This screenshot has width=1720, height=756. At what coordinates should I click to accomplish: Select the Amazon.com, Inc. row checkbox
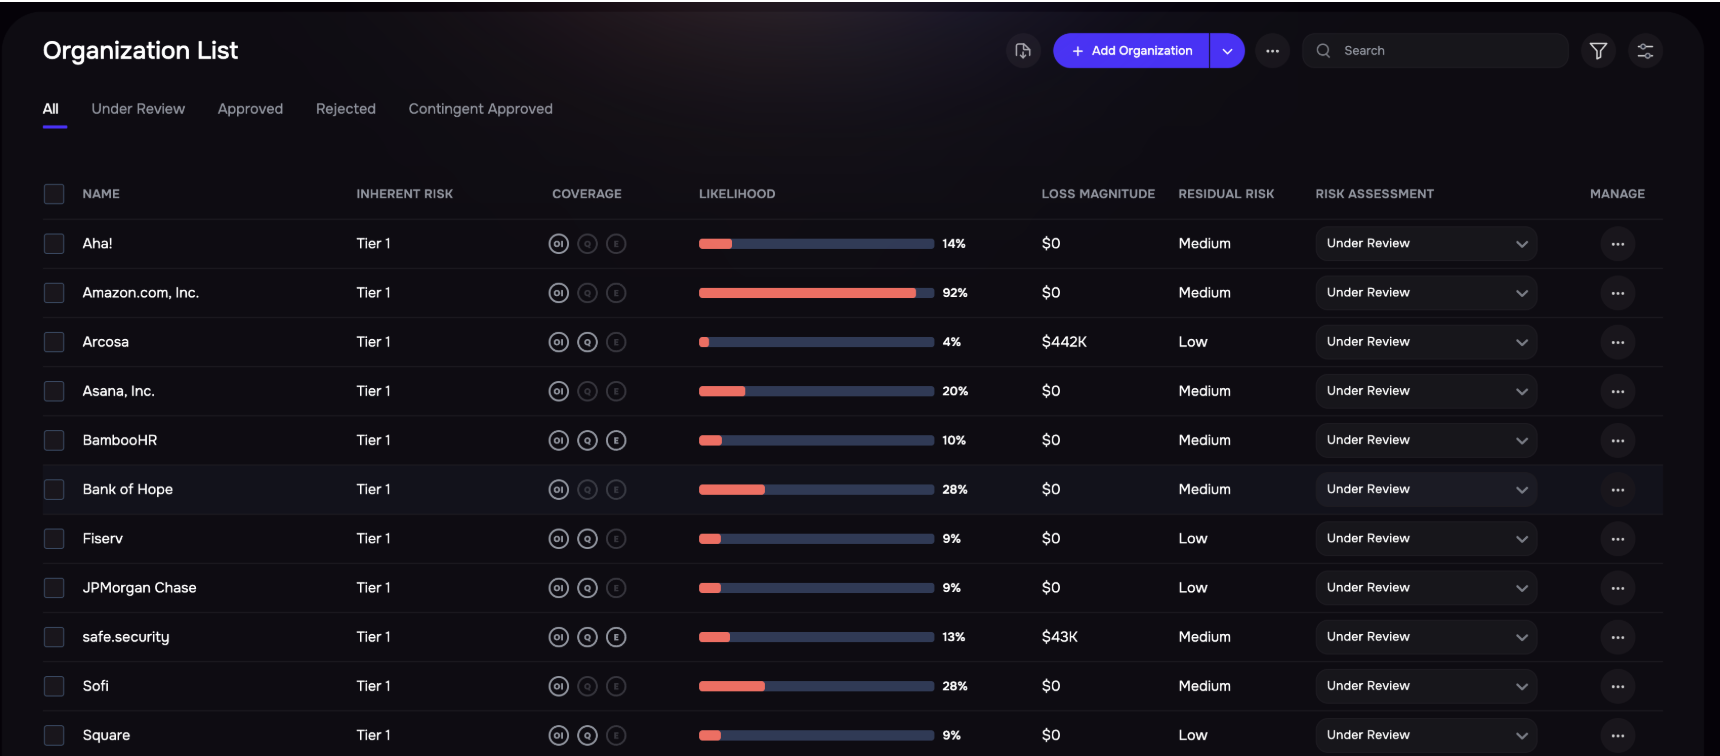pos(54,293)
